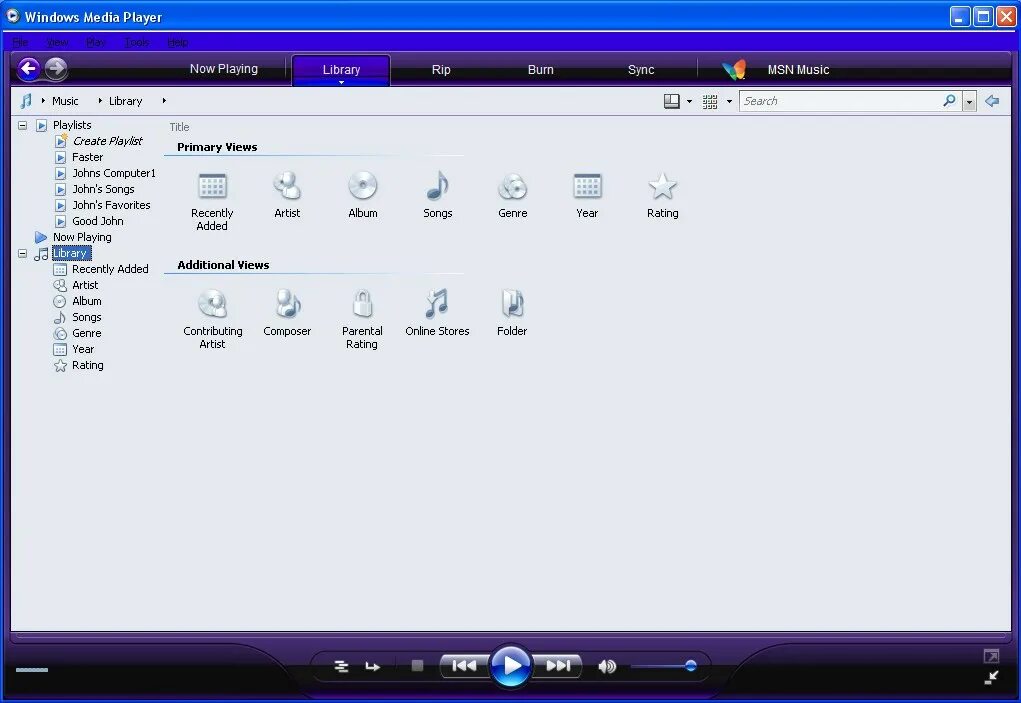Open the Genre view icon in Primary Views
This screenshot has height=703, width=1021.
coord(513,187)
